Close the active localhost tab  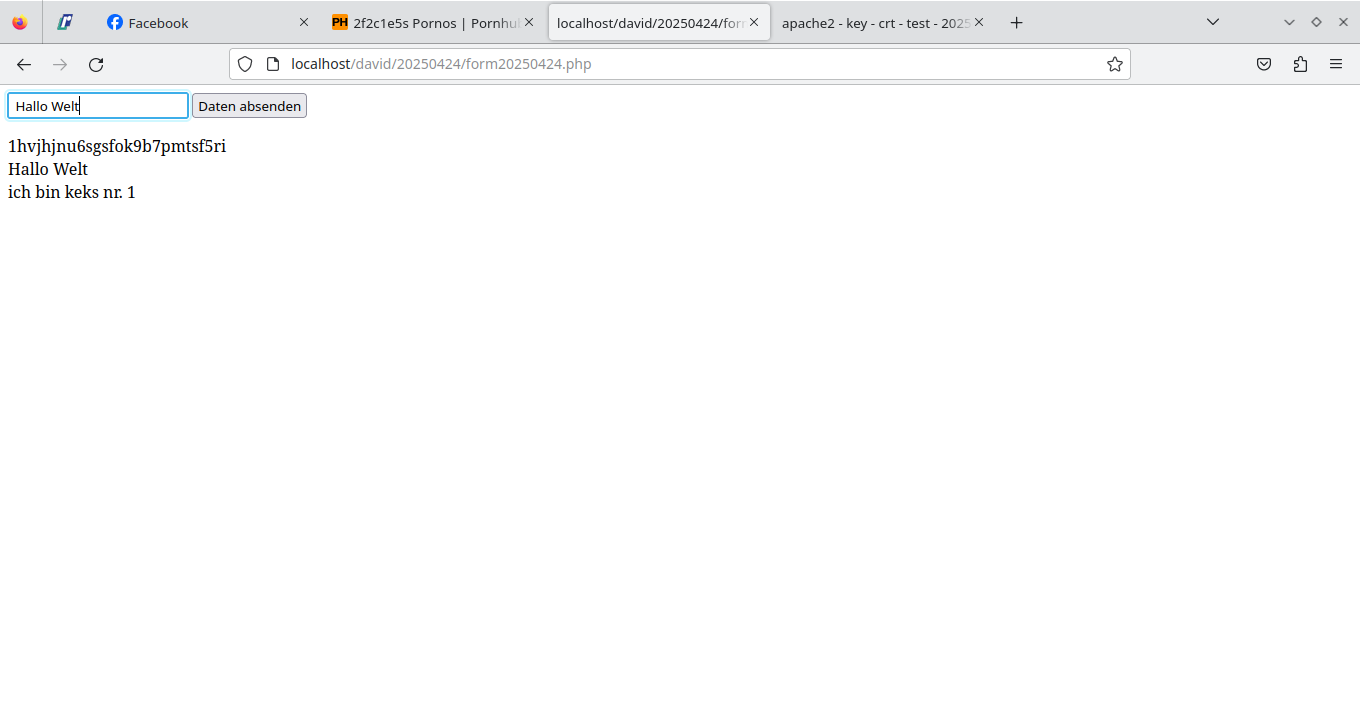[x=753, y=22]
